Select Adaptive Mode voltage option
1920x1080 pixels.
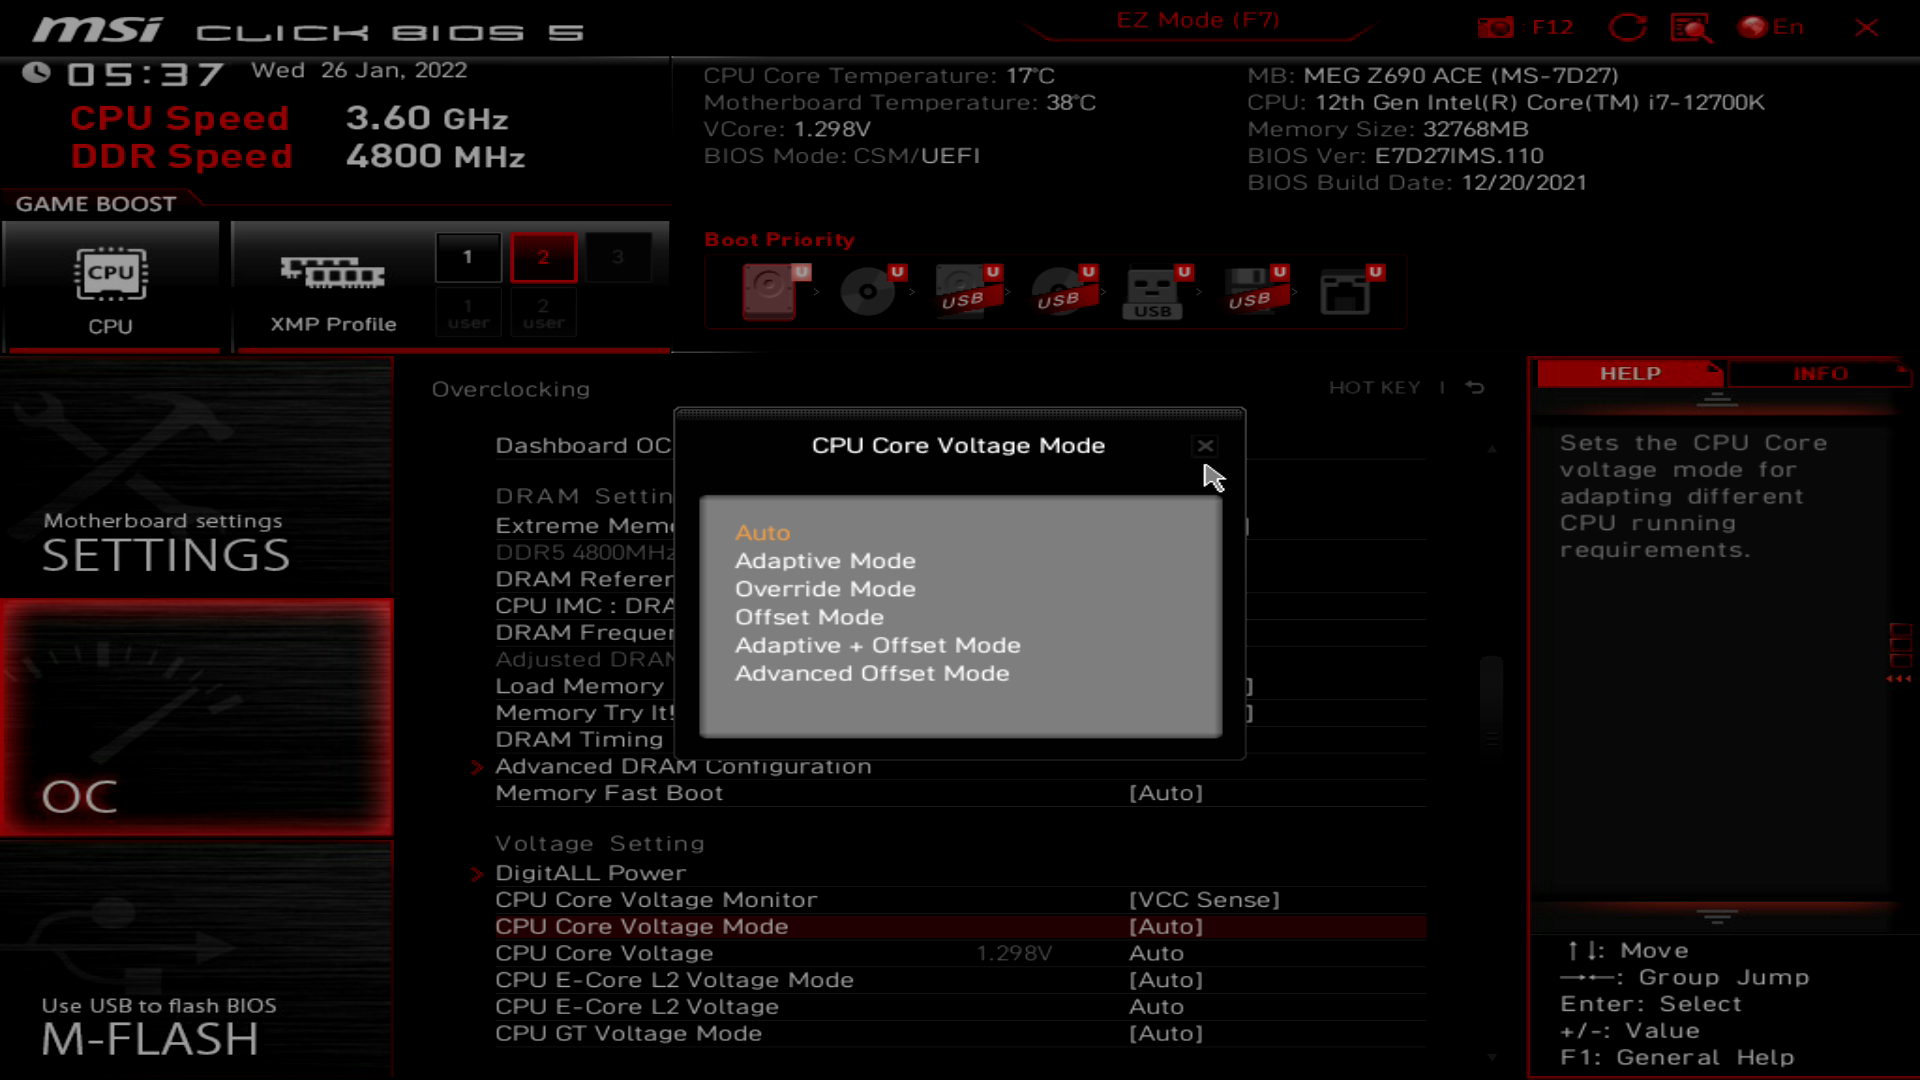pos(825,561)
